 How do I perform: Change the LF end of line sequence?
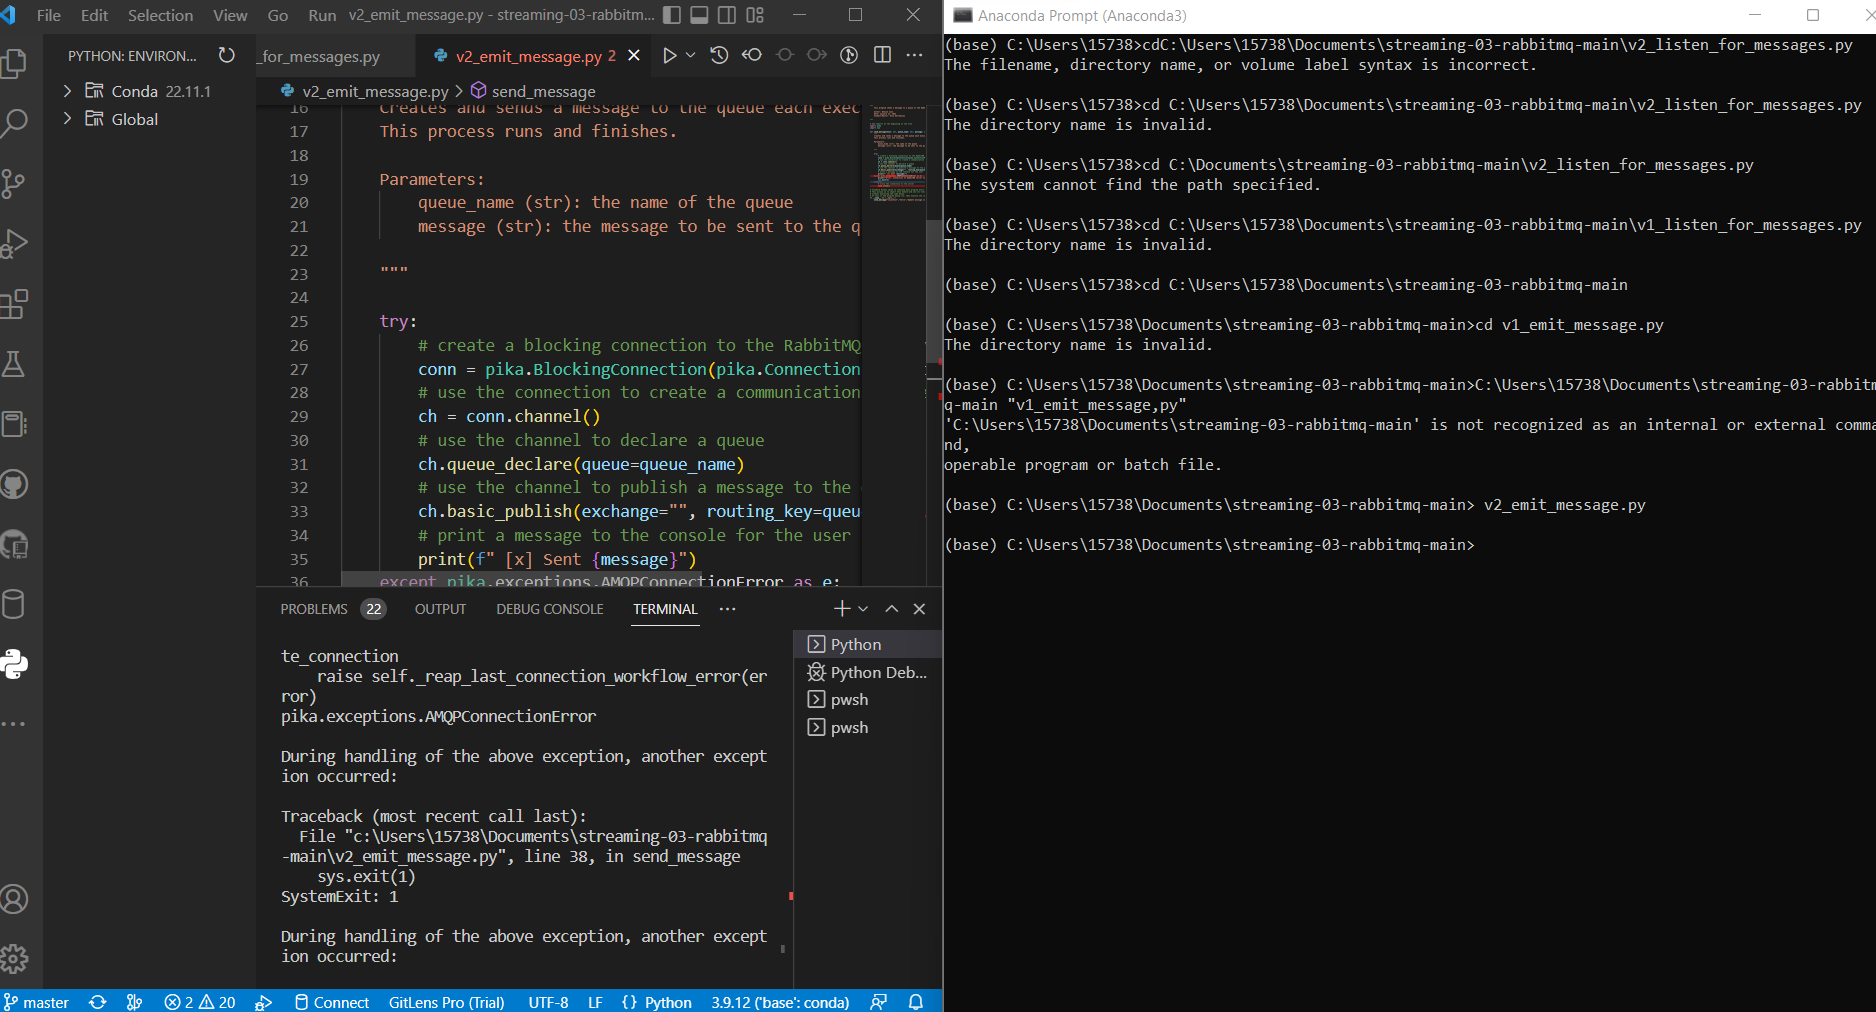click(595, 1002)
